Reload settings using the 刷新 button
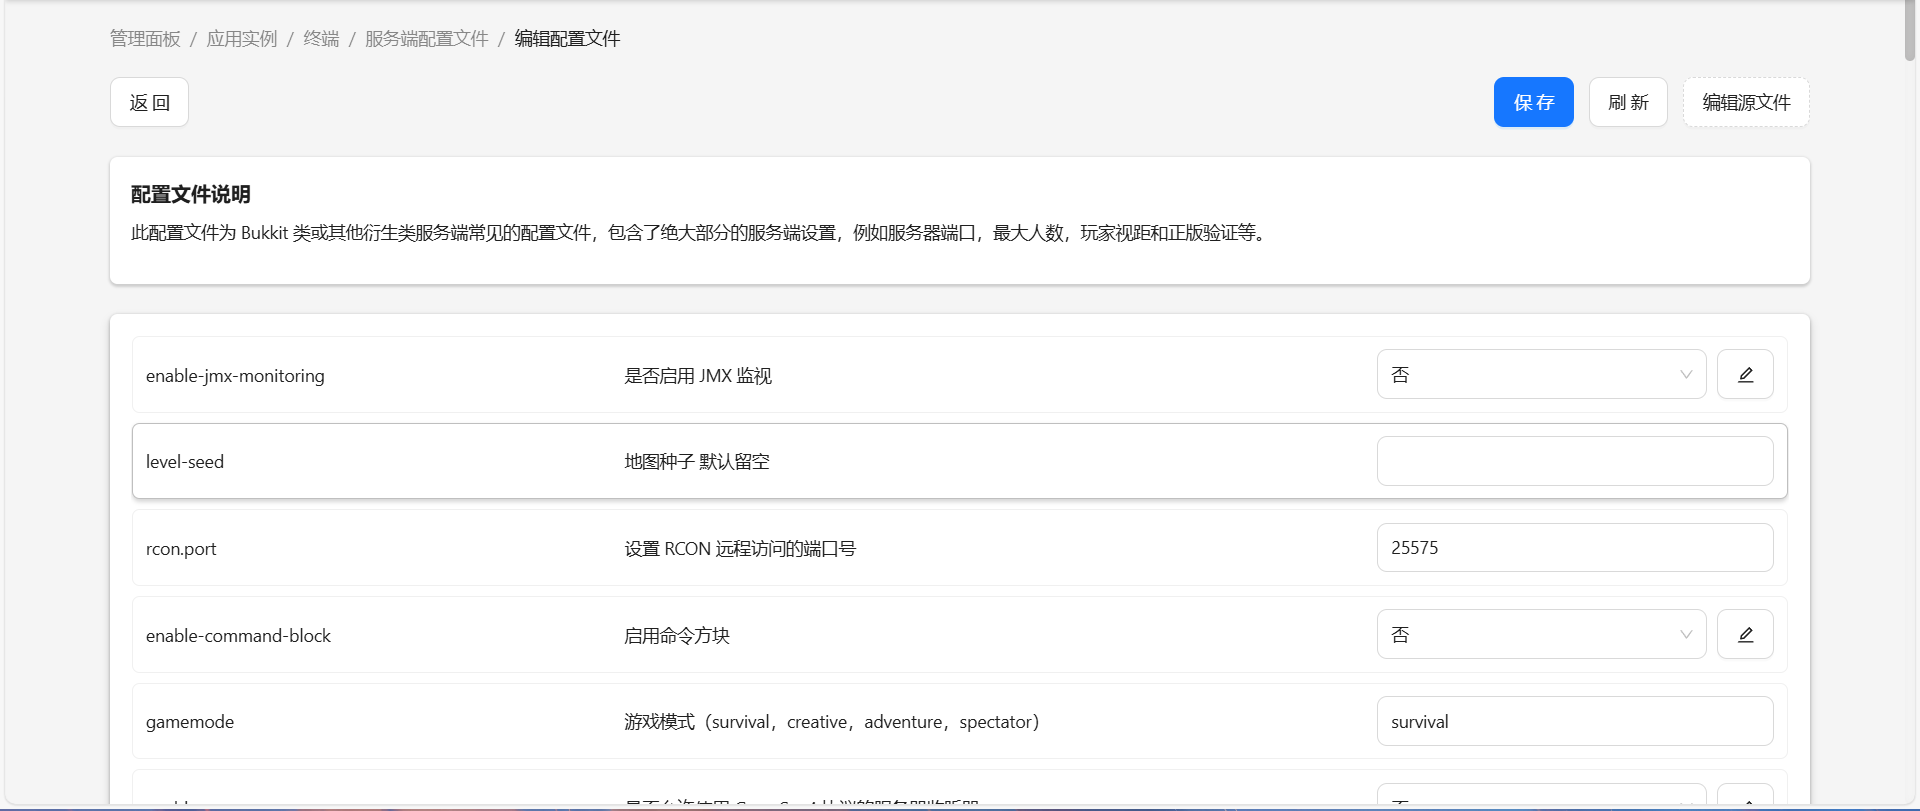 click(x=1628, y=102)
